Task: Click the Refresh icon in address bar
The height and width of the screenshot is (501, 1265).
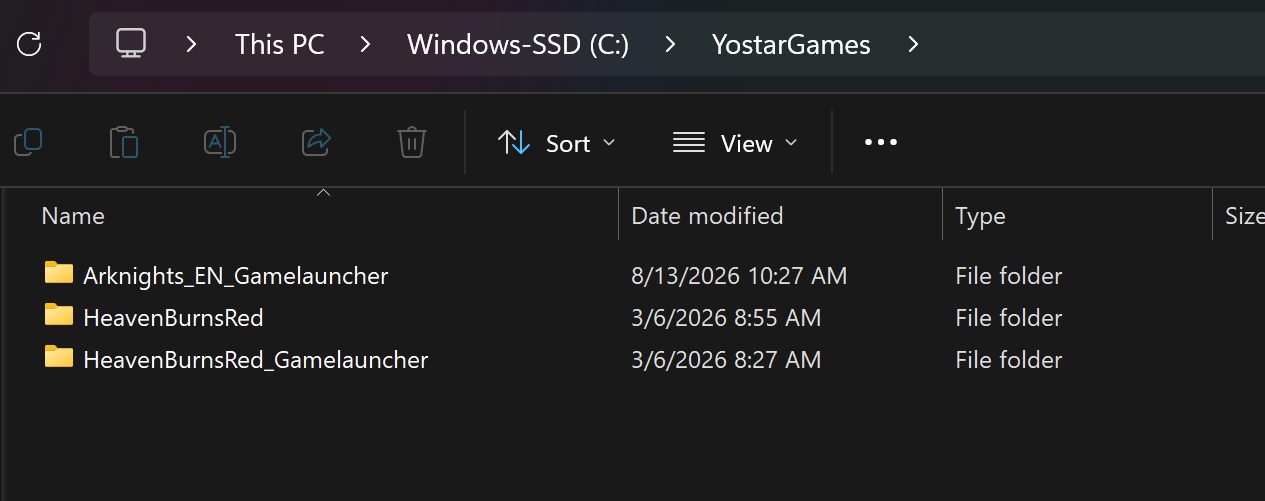Action: (x=30, y=44)
